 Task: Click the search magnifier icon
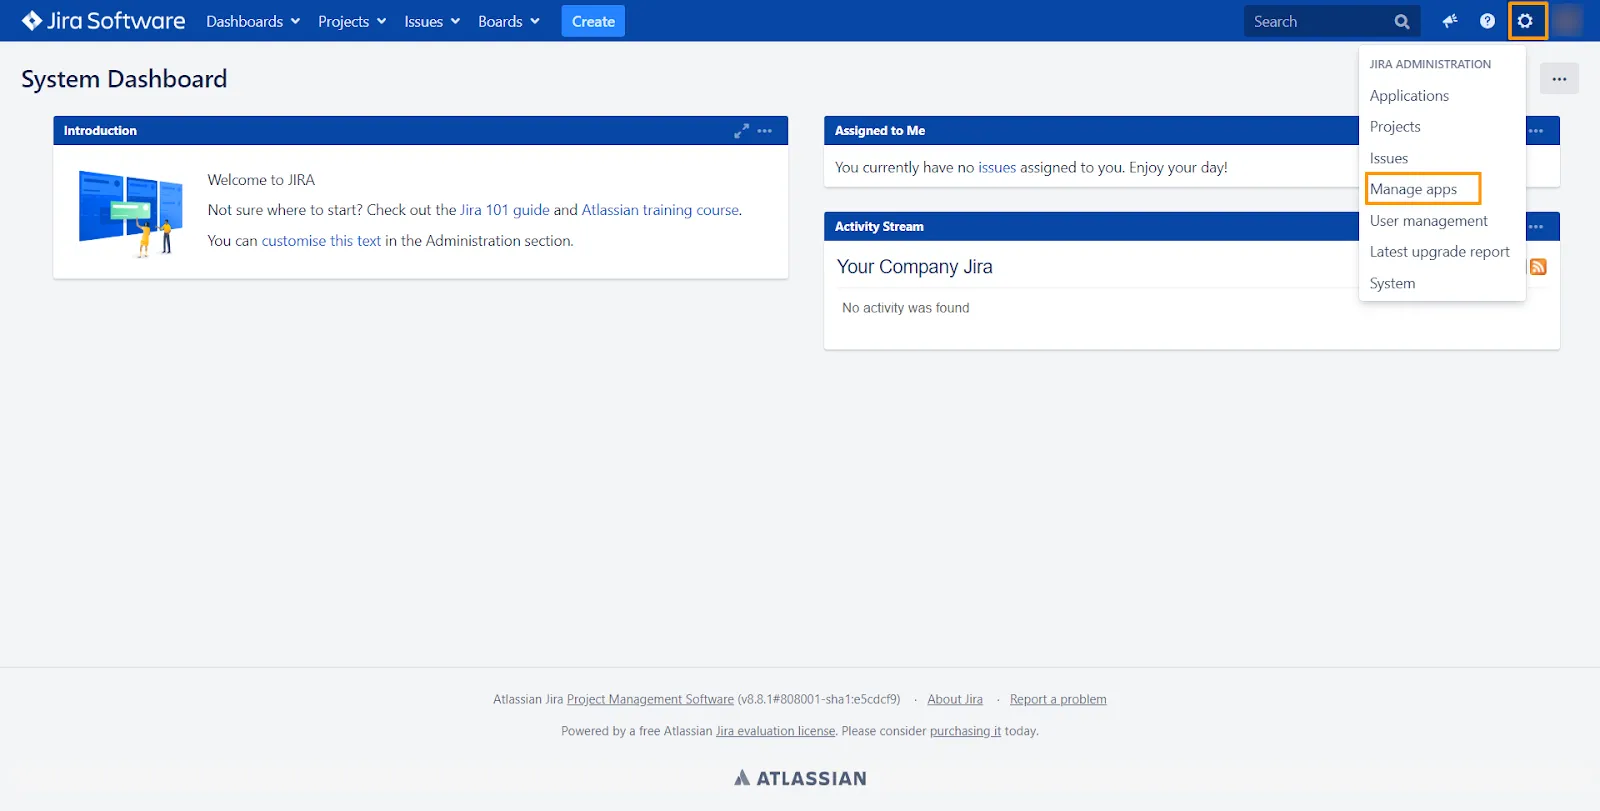pos(1402,21)
